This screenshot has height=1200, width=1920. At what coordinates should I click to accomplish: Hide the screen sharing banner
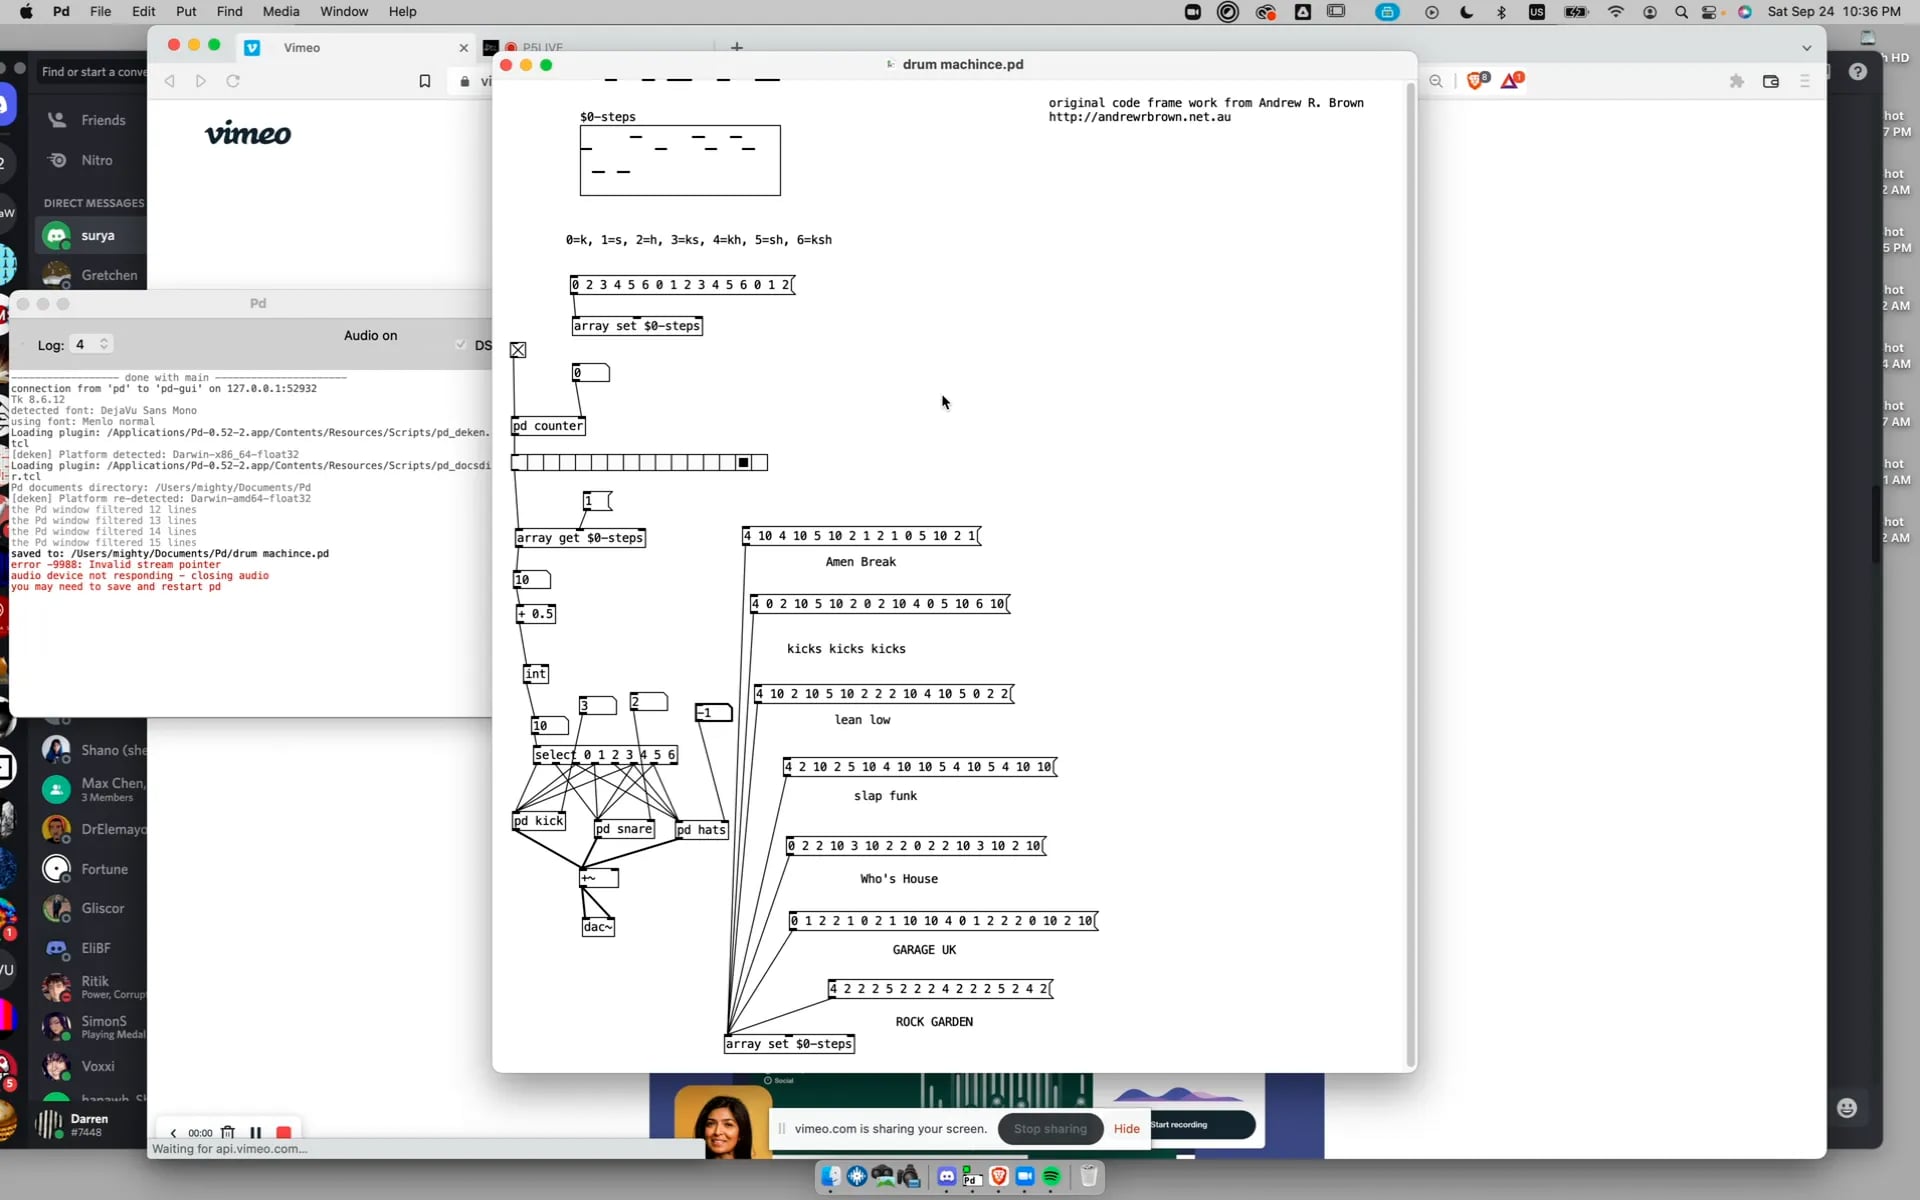pos(1126,1128)
